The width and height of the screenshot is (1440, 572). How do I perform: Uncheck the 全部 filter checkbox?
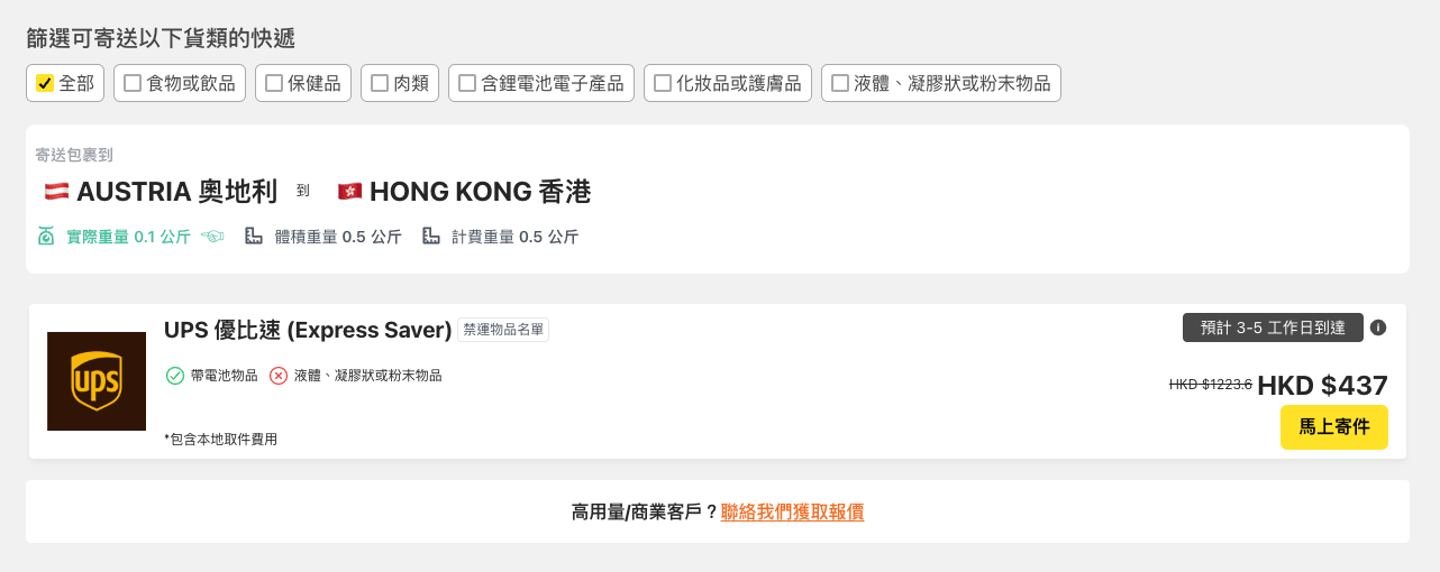44,84
